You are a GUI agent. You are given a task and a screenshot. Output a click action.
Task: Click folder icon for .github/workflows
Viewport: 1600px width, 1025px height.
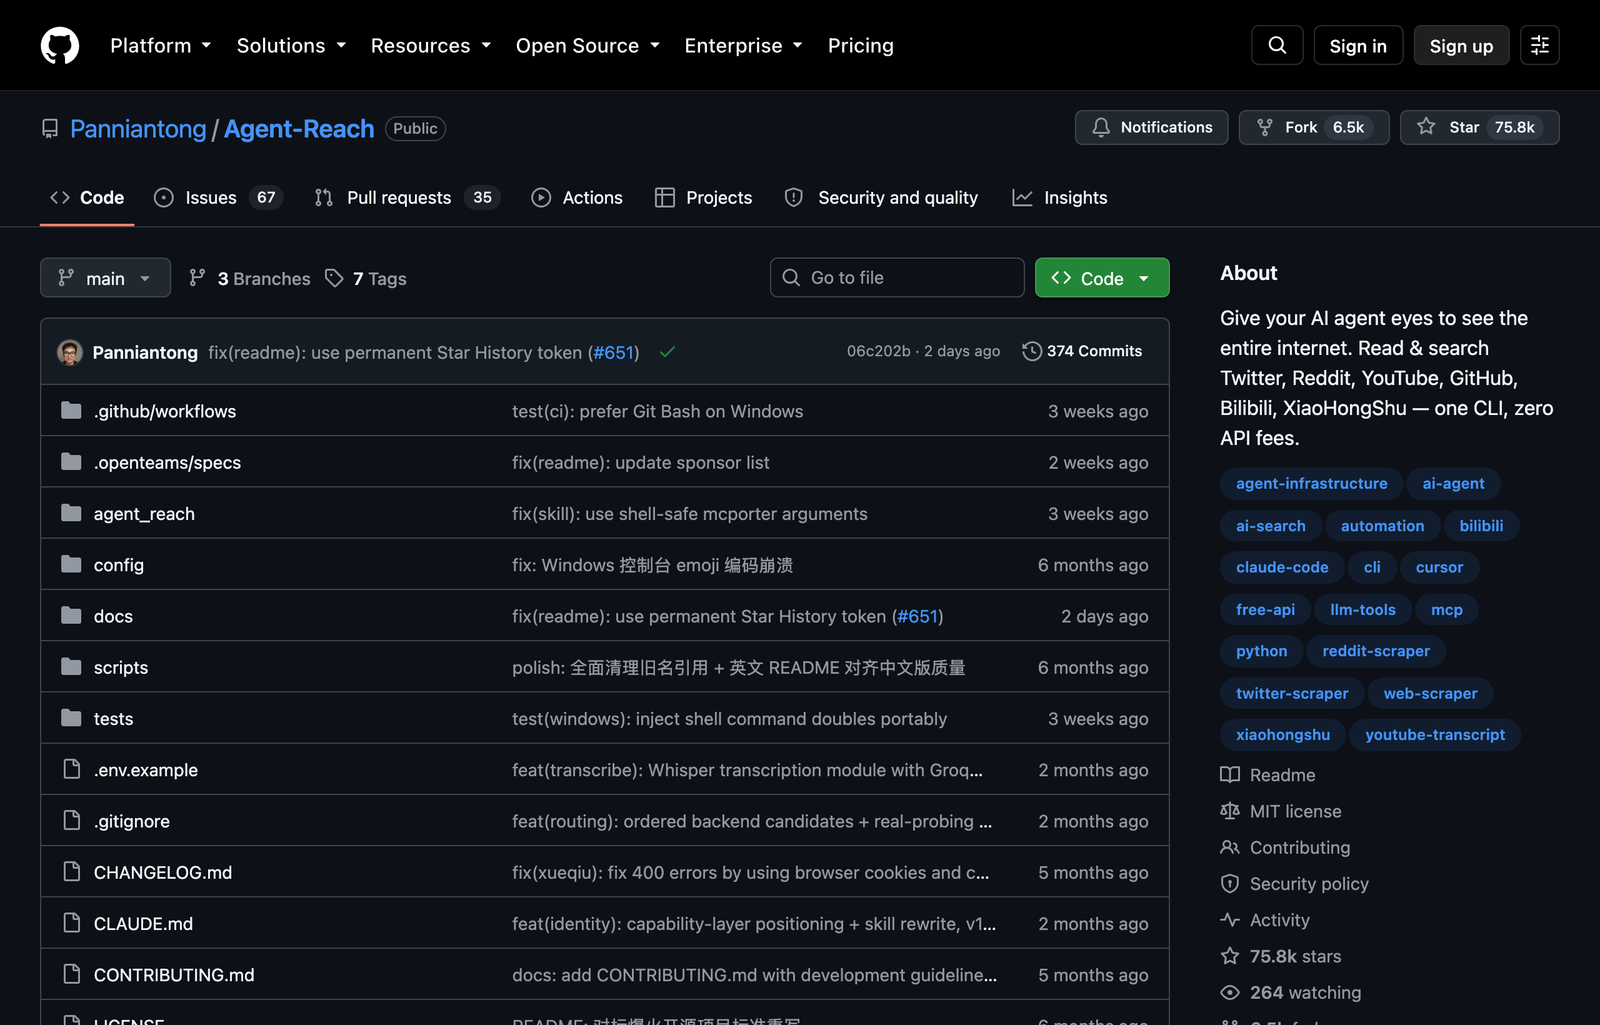(71, 410)
